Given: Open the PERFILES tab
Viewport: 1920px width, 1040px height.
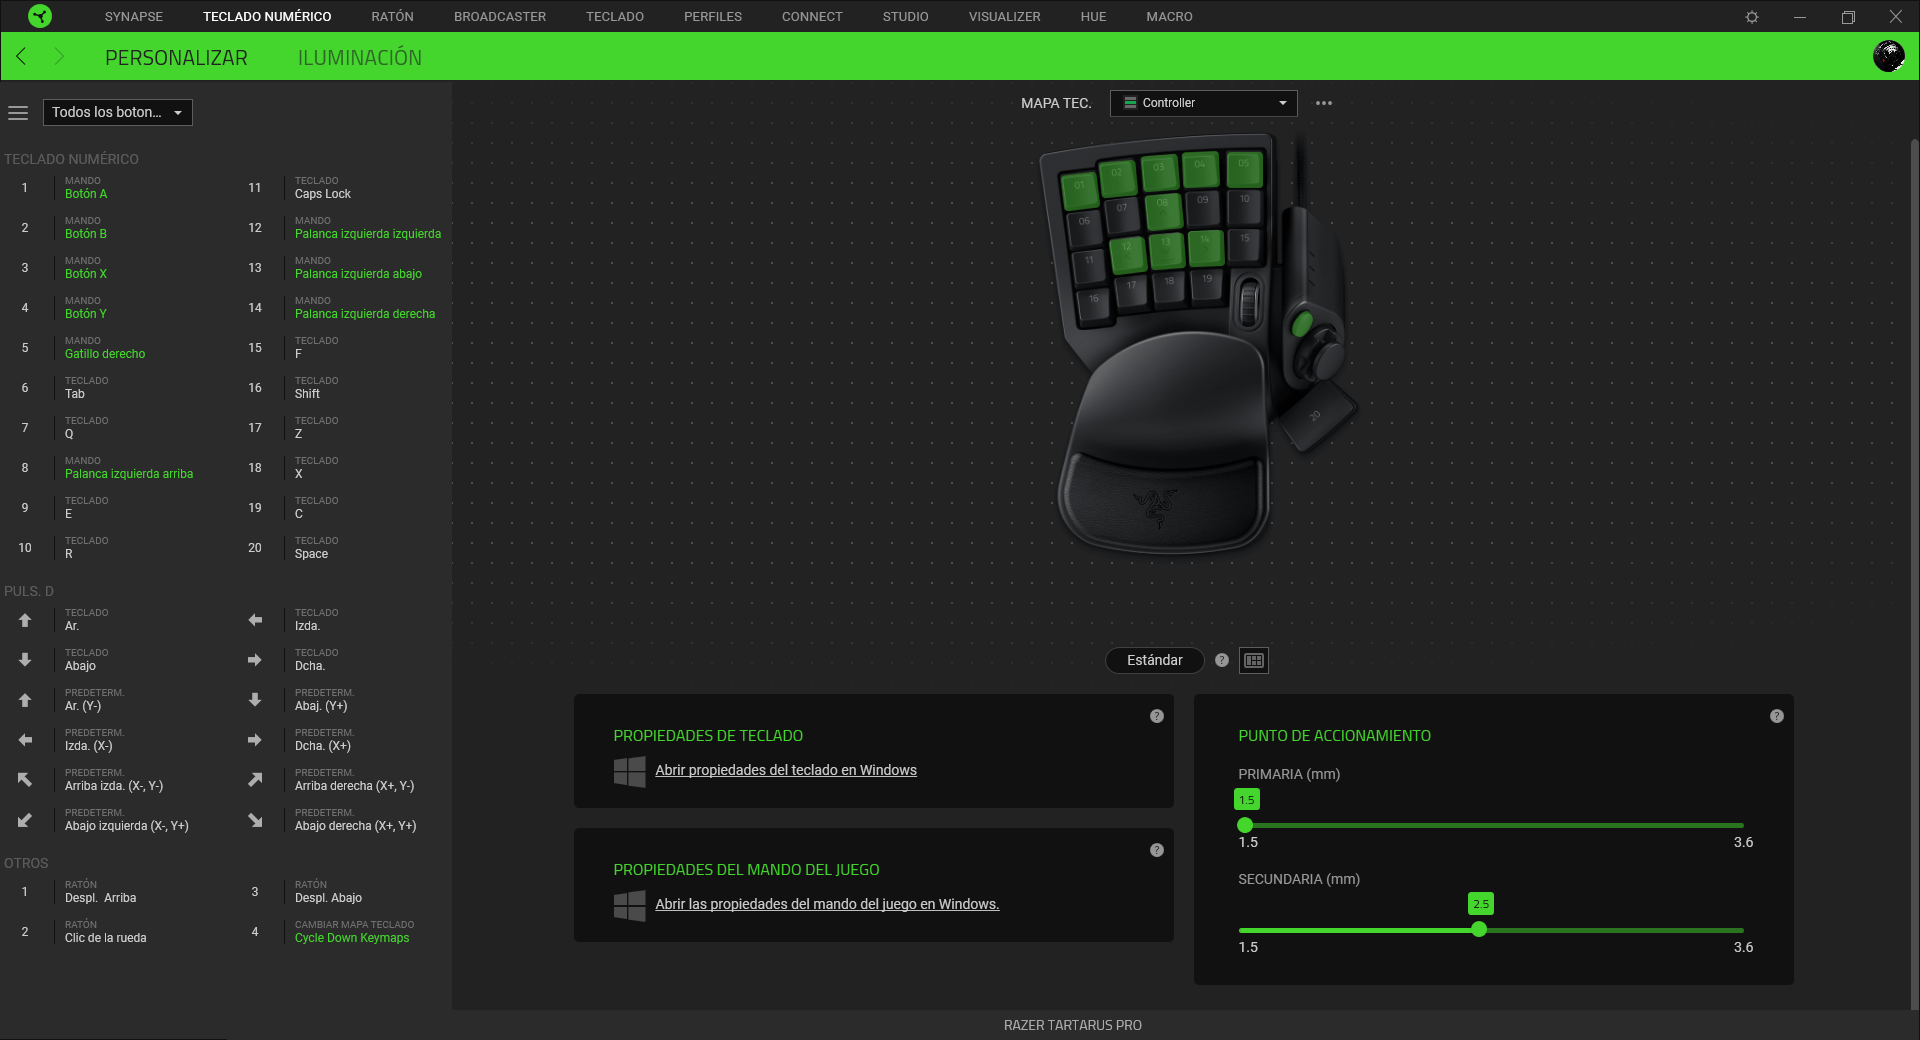Looking at the screenshot, I should (x=713, y=17).
